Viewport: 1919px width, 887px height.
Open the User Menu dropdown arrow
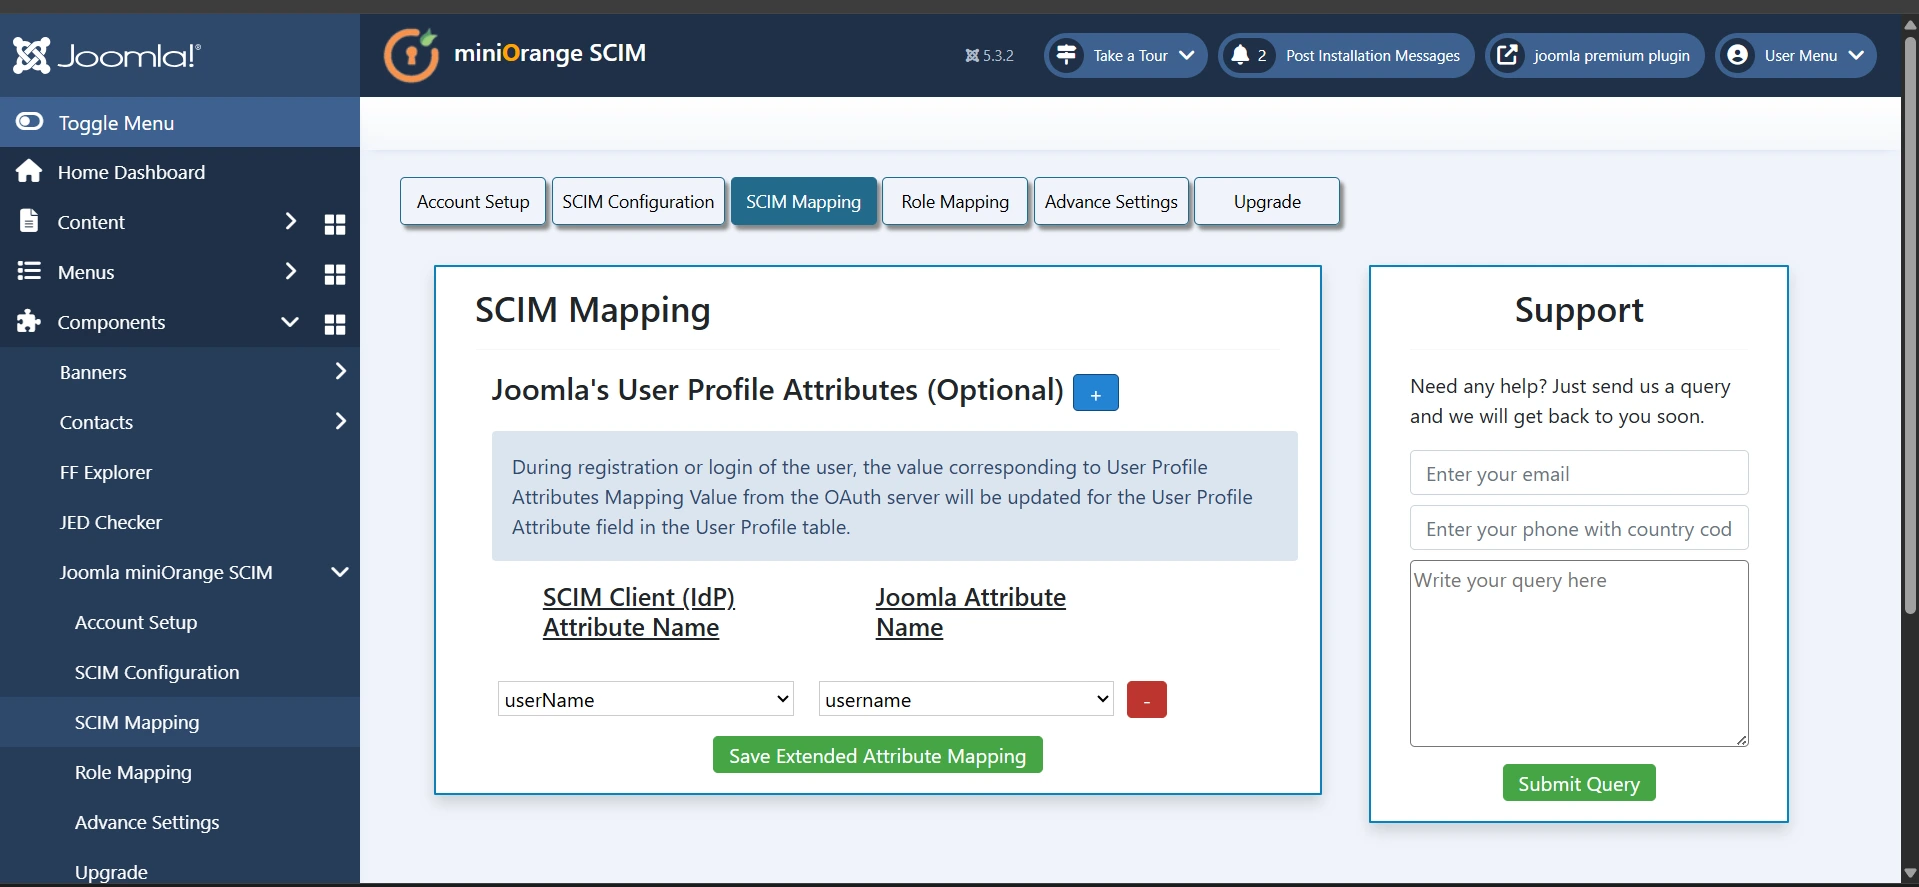[1856, 55]
